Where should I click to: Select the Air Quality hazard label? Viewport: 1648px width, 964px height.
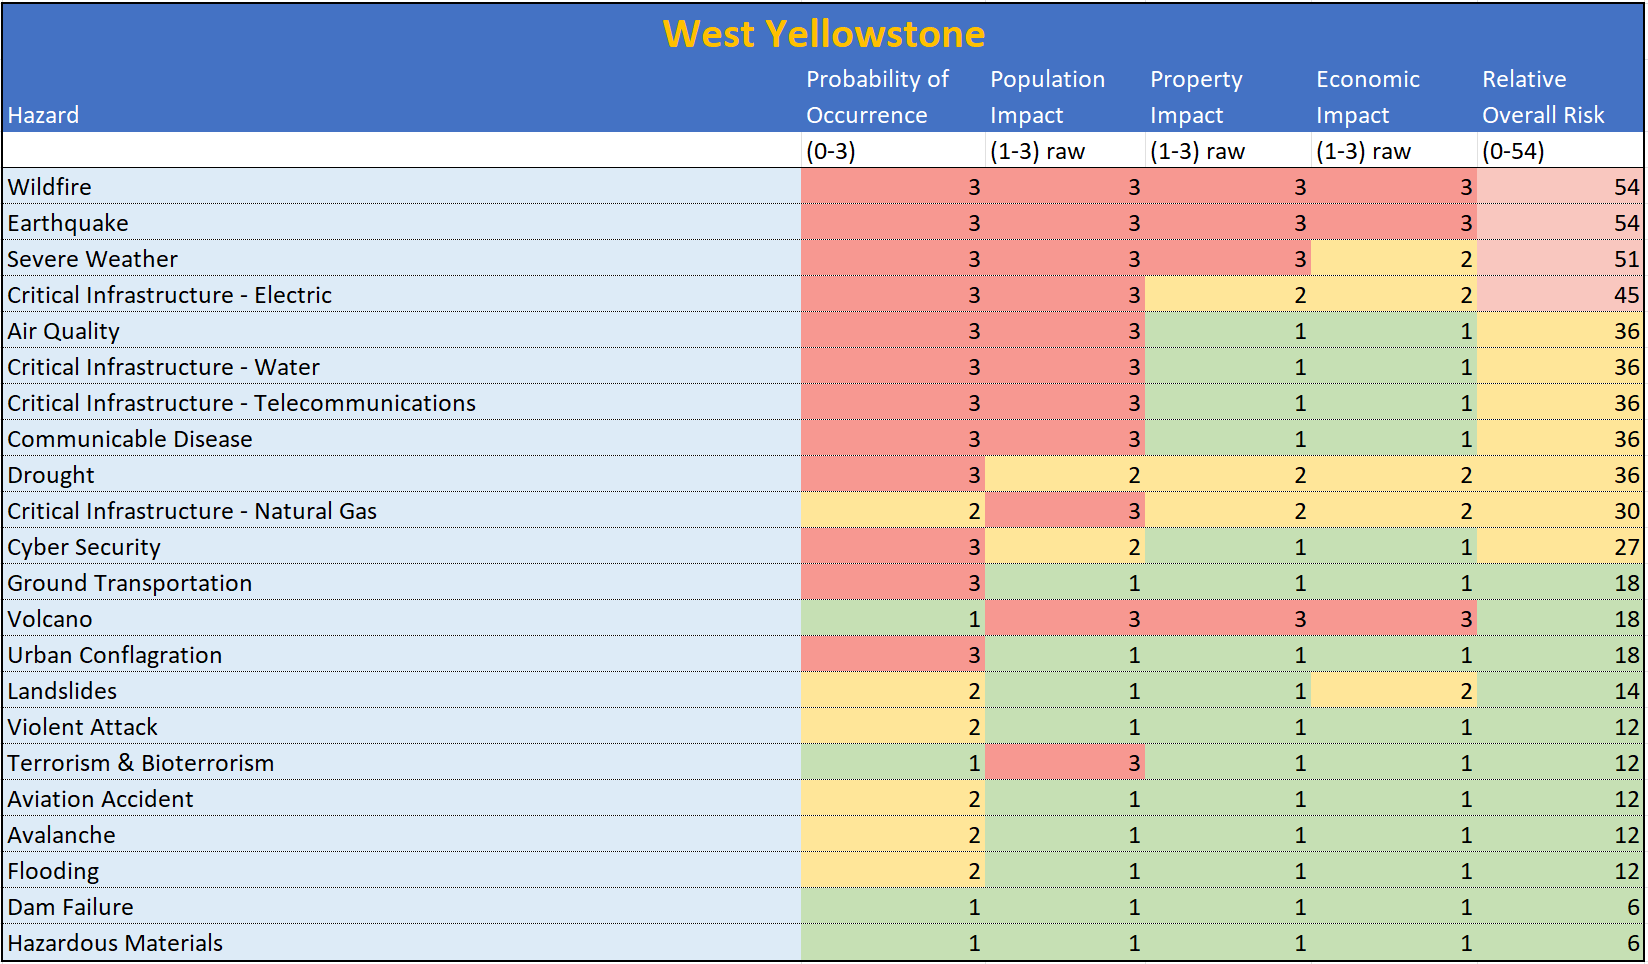(x=64, y=331)
